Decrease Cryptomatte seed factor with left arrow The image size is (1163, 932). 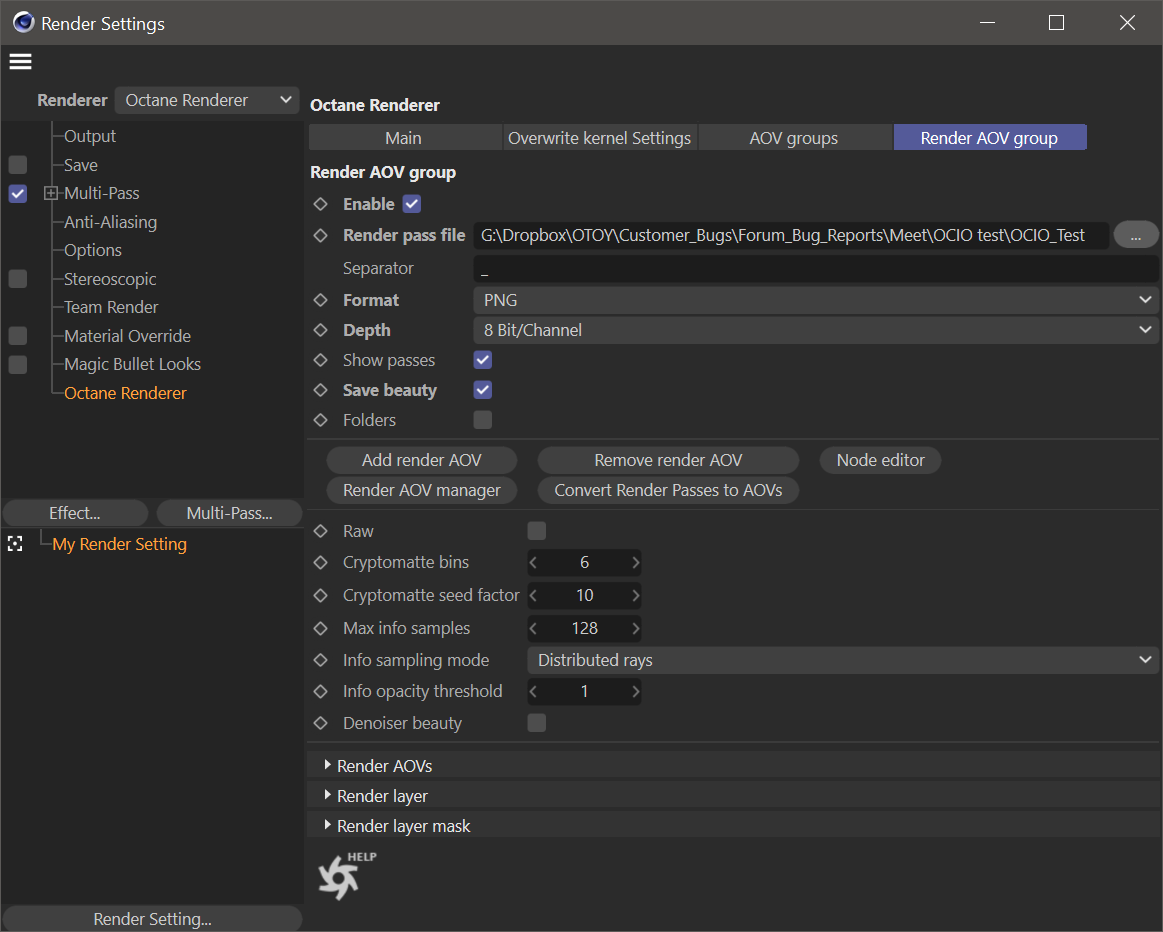click(x=533, y=596)
